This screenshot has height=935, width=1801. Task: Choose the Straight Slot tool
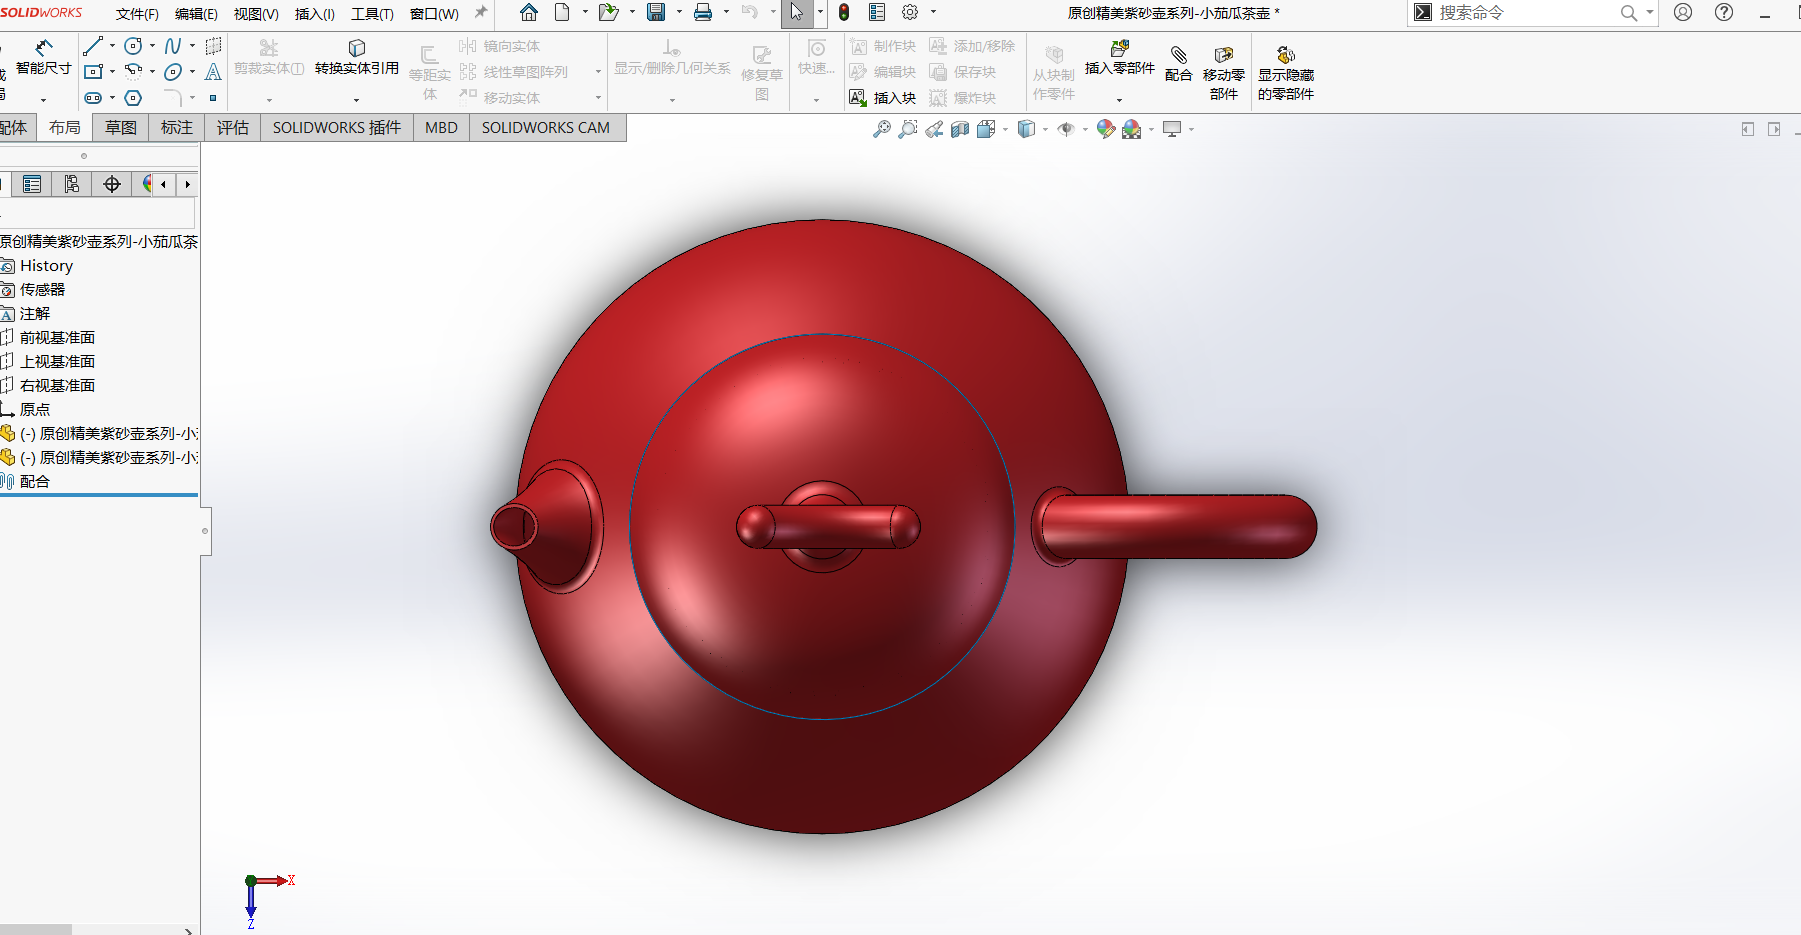tap(93, 98)
